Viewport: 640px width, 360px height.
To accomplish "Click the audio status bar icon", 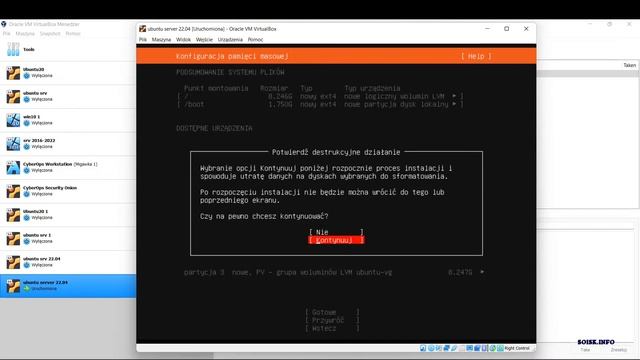I will click(x=438, y=348).
